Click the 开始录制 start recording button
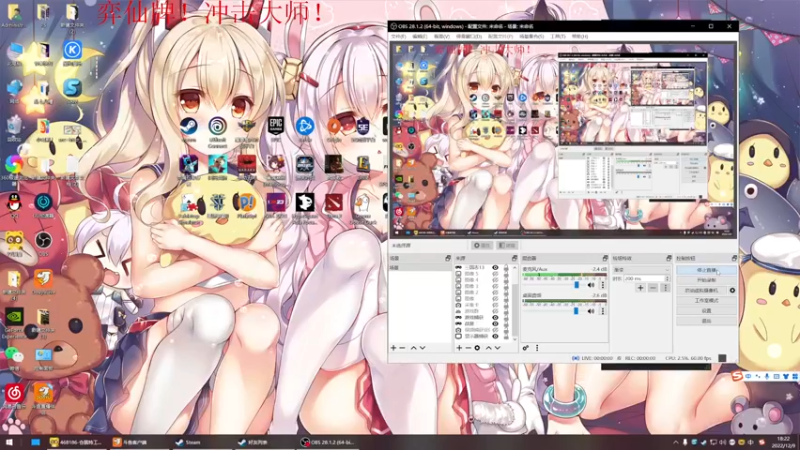The height and width of the screenshot is (450, 800). 707,280
